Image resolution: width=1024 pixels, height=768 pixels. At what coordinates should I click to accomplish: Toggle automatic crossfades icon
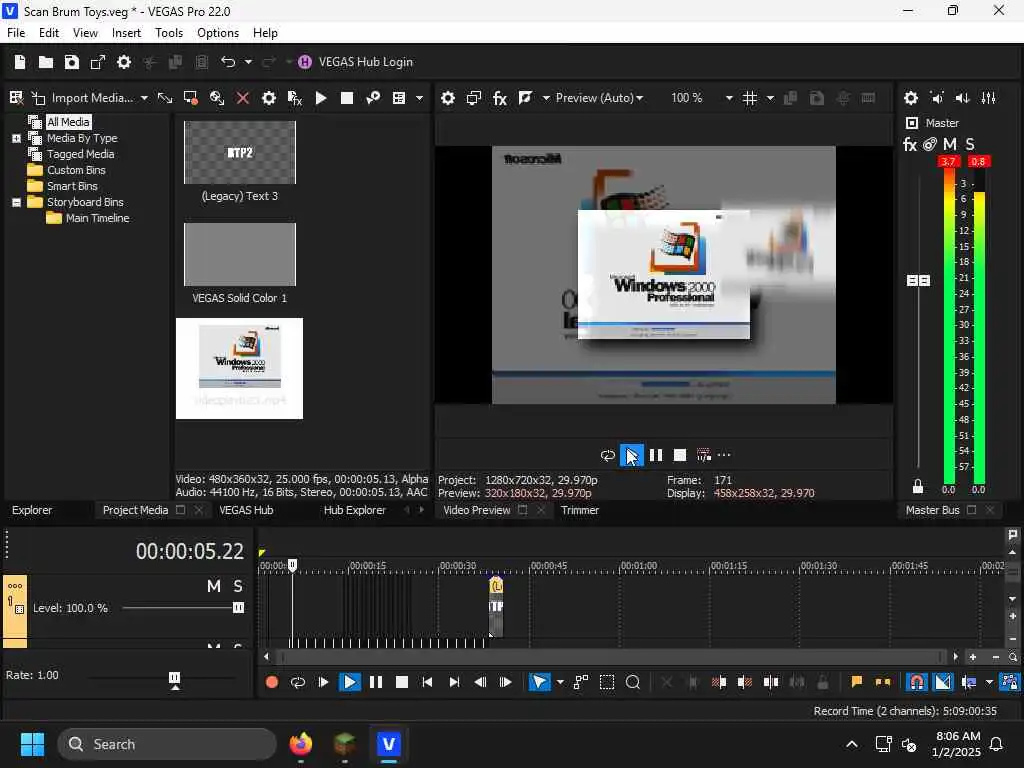943,682
